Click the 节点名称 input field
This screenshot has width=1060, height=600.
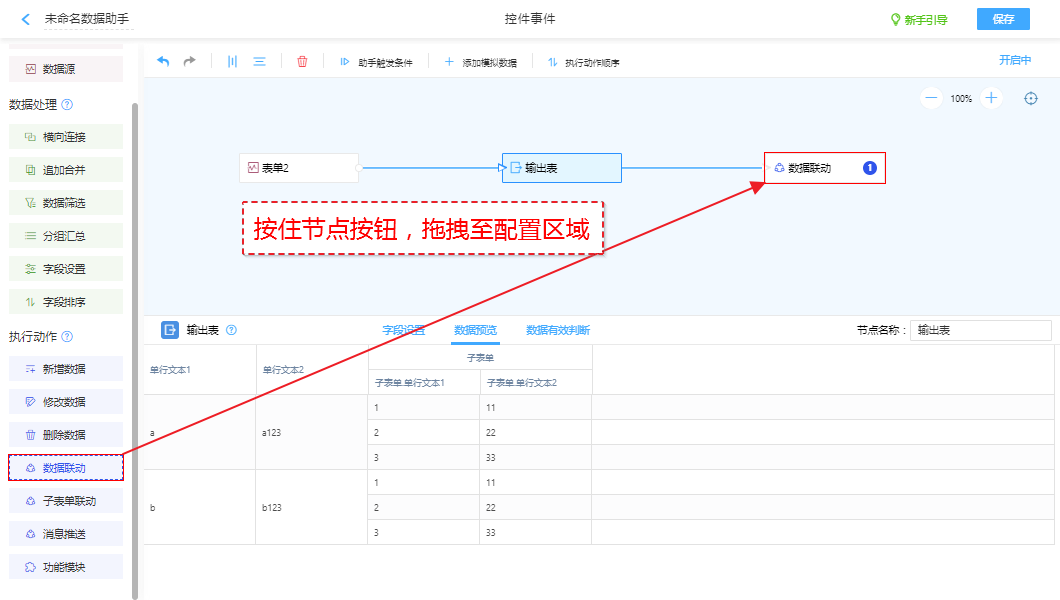(x=980, y=330)
